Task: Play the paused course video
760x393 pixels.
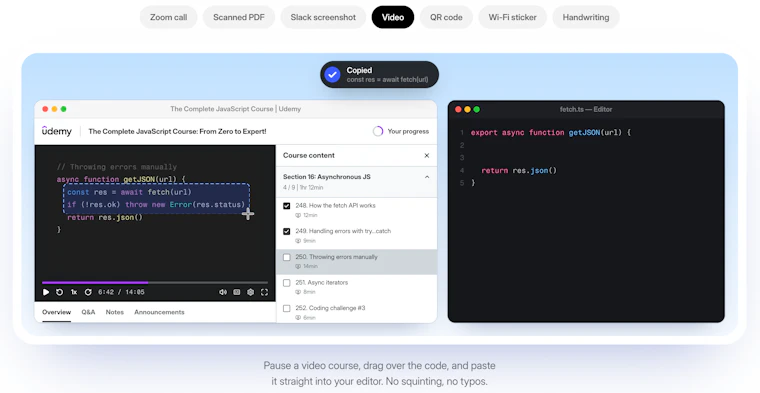Action: 46,292
